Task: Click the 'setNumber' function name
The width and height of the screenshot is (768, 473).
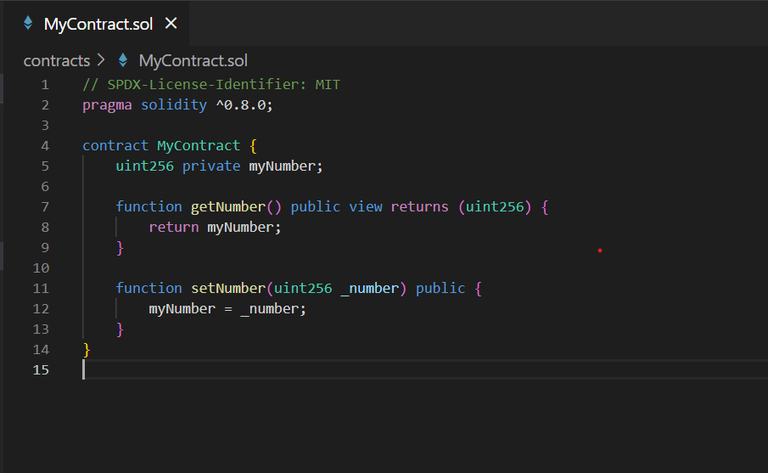Action: click(x=228, y=288)
